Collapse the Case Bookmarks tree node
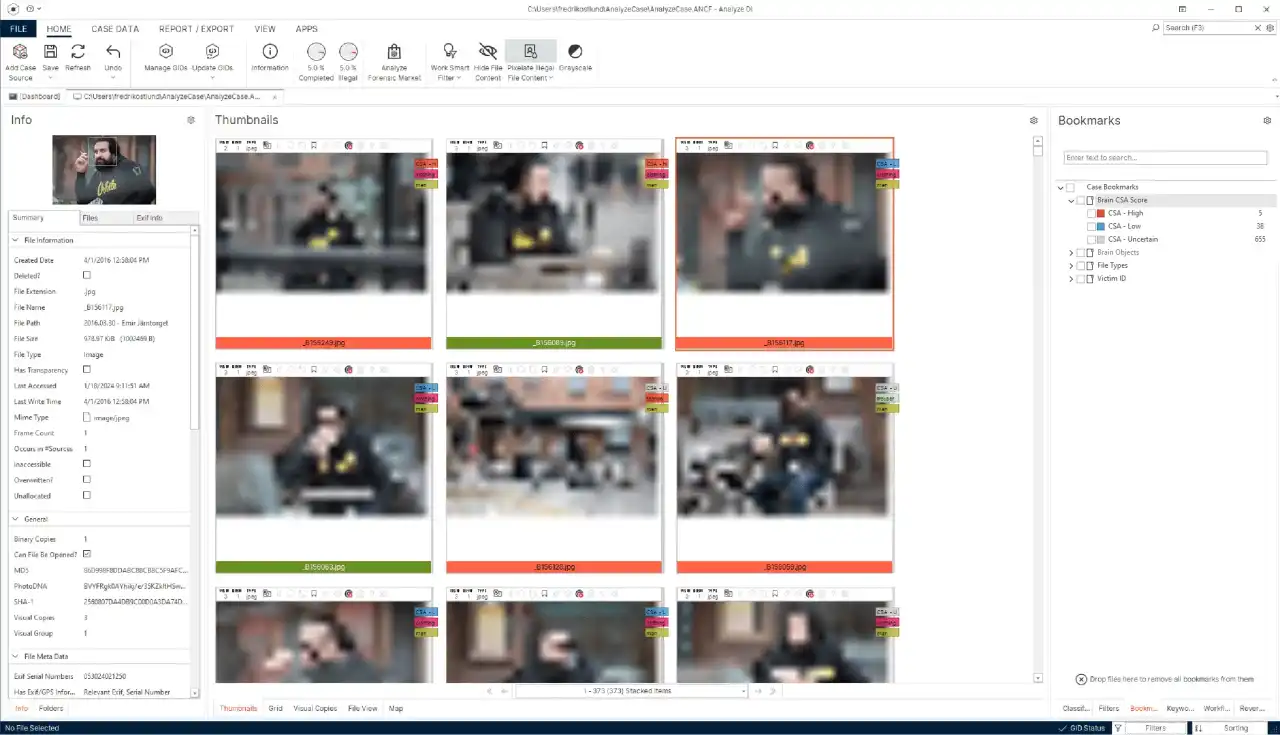 [x=1060, y=187]
